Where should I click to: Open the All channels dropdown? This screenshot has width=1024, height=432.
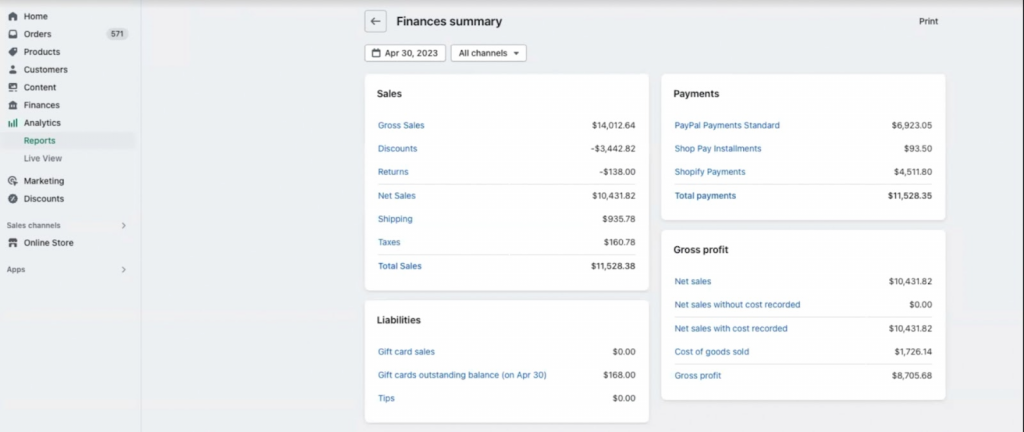[489, 53]
